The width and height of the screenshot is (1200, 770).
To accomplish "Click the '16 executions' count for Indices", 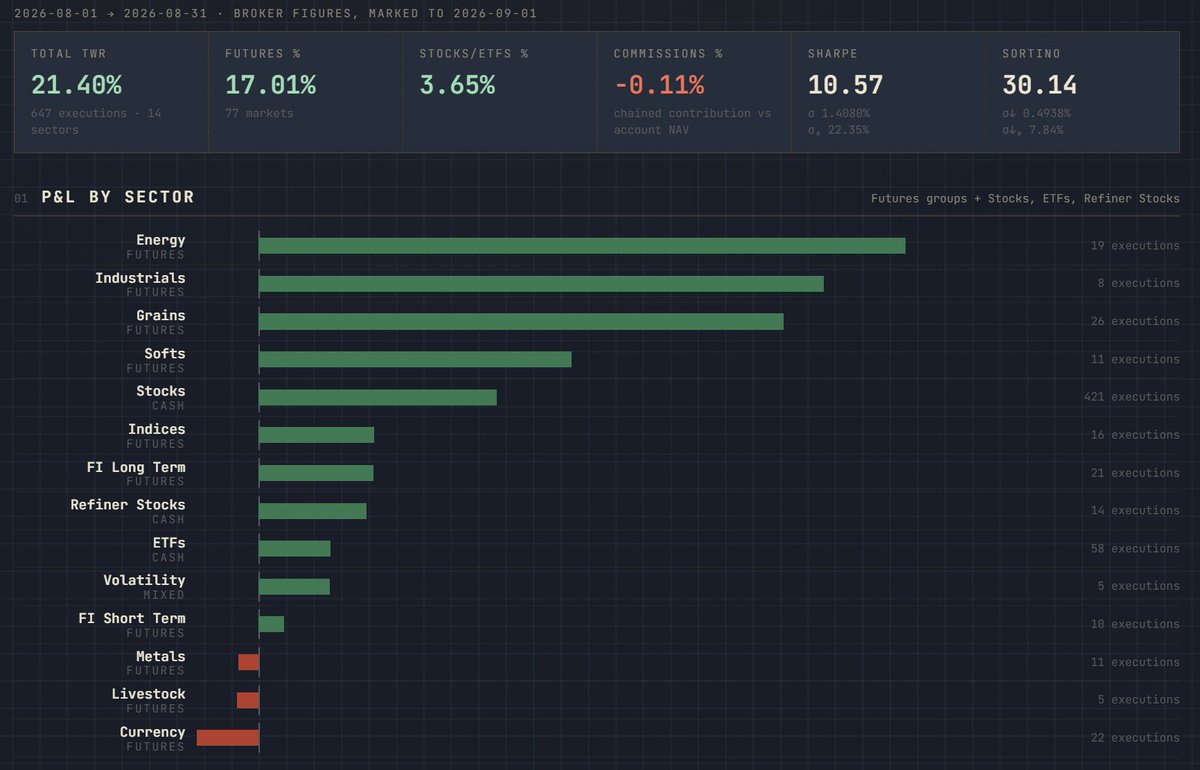I will click(1136, 435).
